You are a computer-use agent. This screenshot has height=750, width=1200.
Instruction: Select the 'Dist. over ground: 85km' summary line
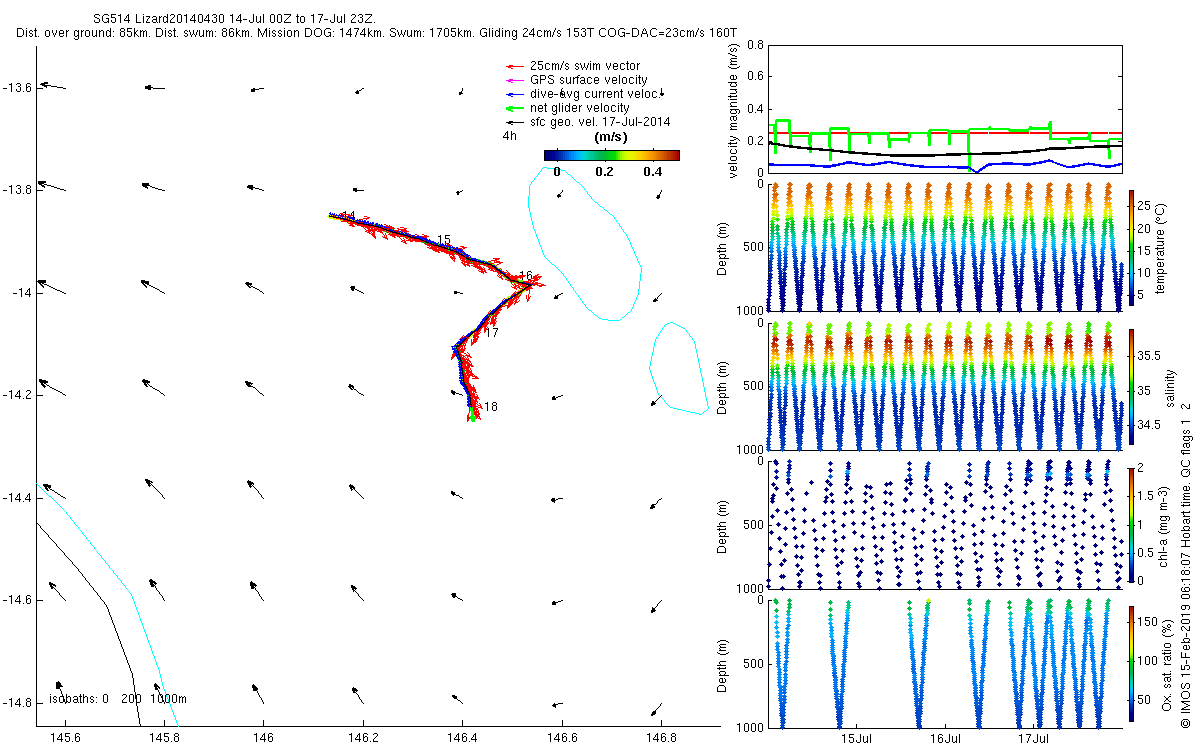376,33
